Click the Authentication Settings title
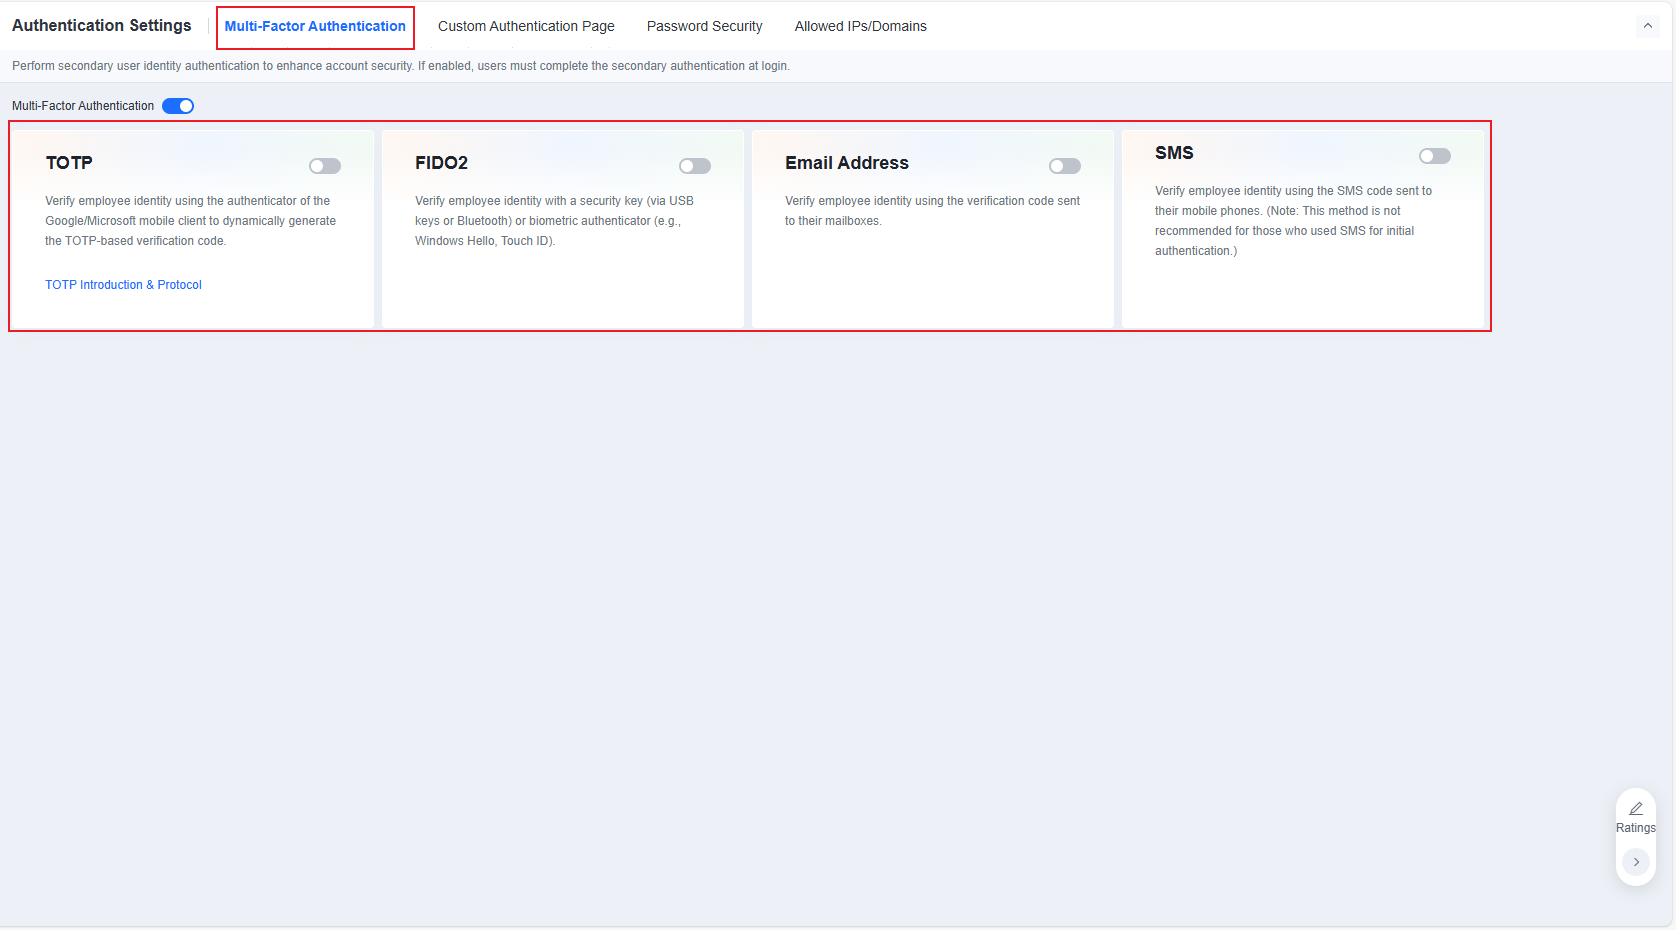1676x930 pixels. (102, 25)
